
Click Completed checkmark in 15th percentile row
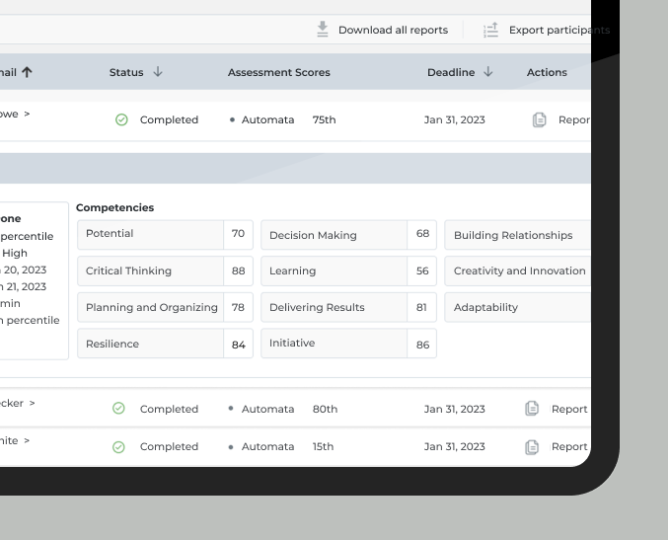[x=119, y=447]
